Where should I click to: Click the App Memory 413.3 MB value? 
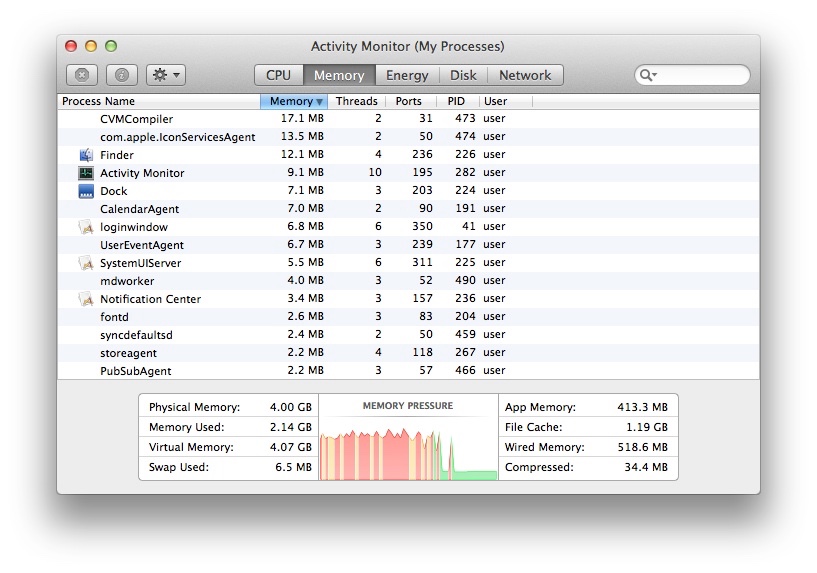point(642,407)
